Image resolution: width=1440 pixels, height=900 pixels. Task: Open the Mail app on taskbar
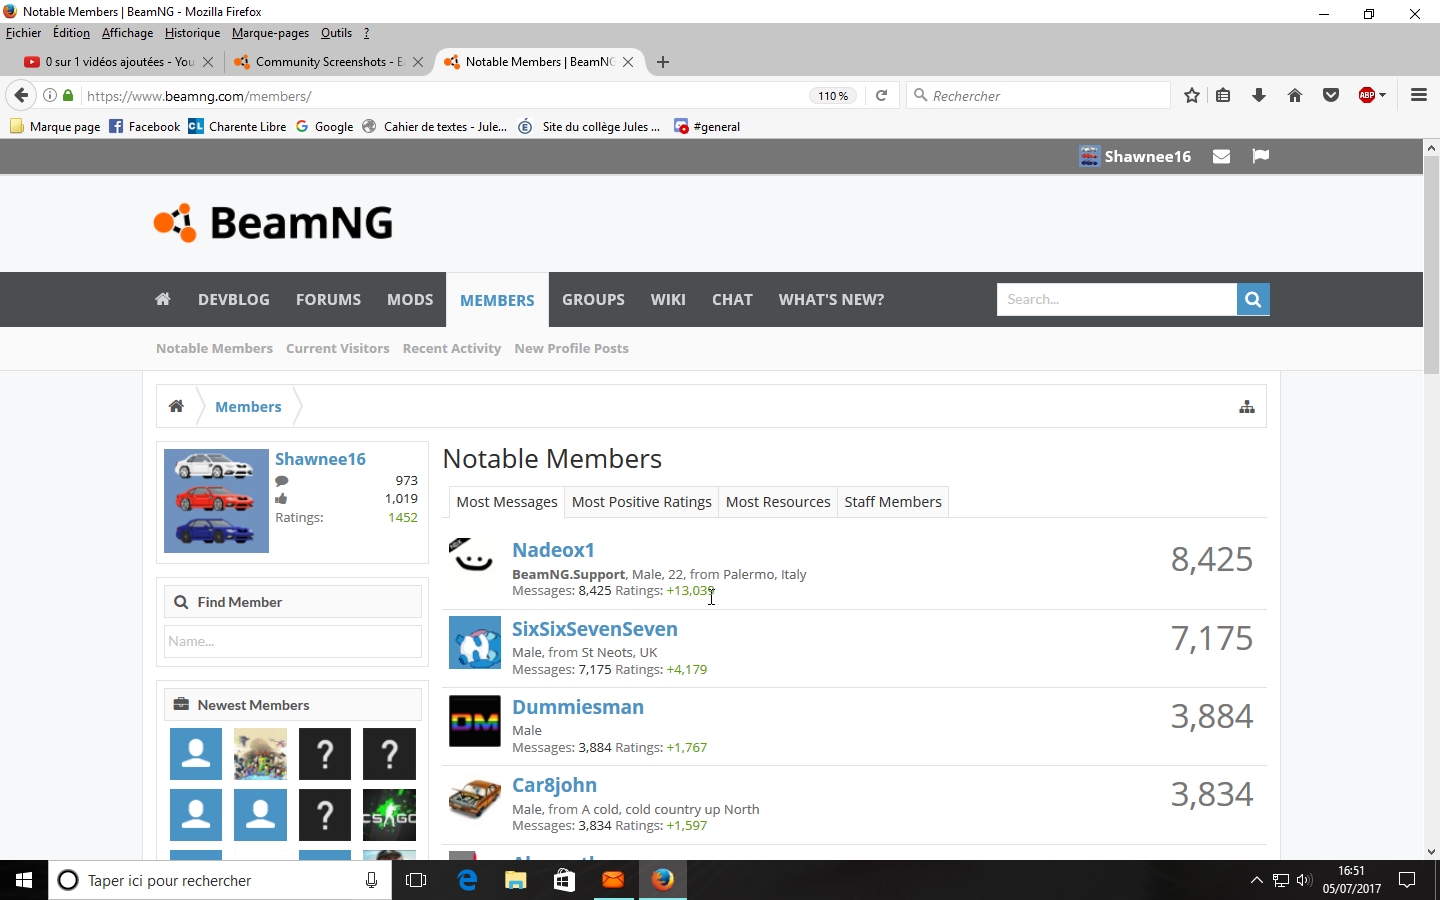pyautogui.click(x=613, y=880)
